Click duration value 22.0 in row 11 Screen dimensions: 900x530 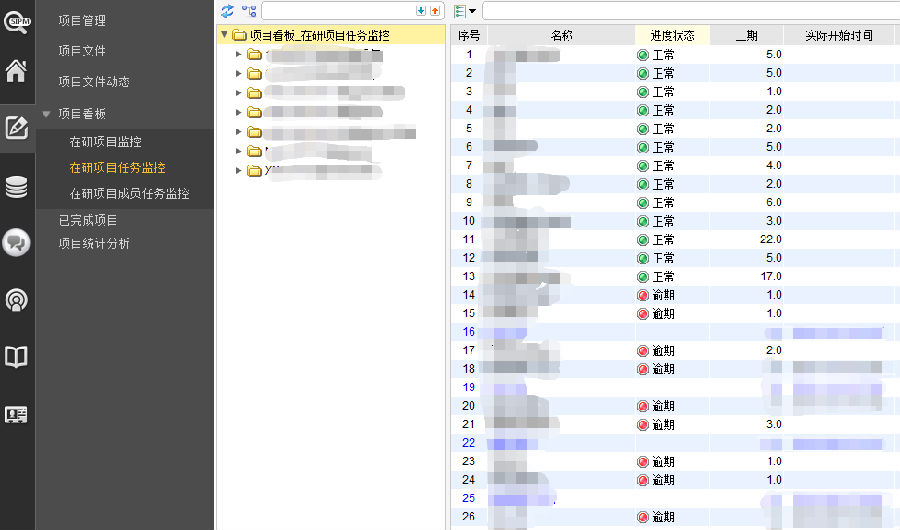771,239
